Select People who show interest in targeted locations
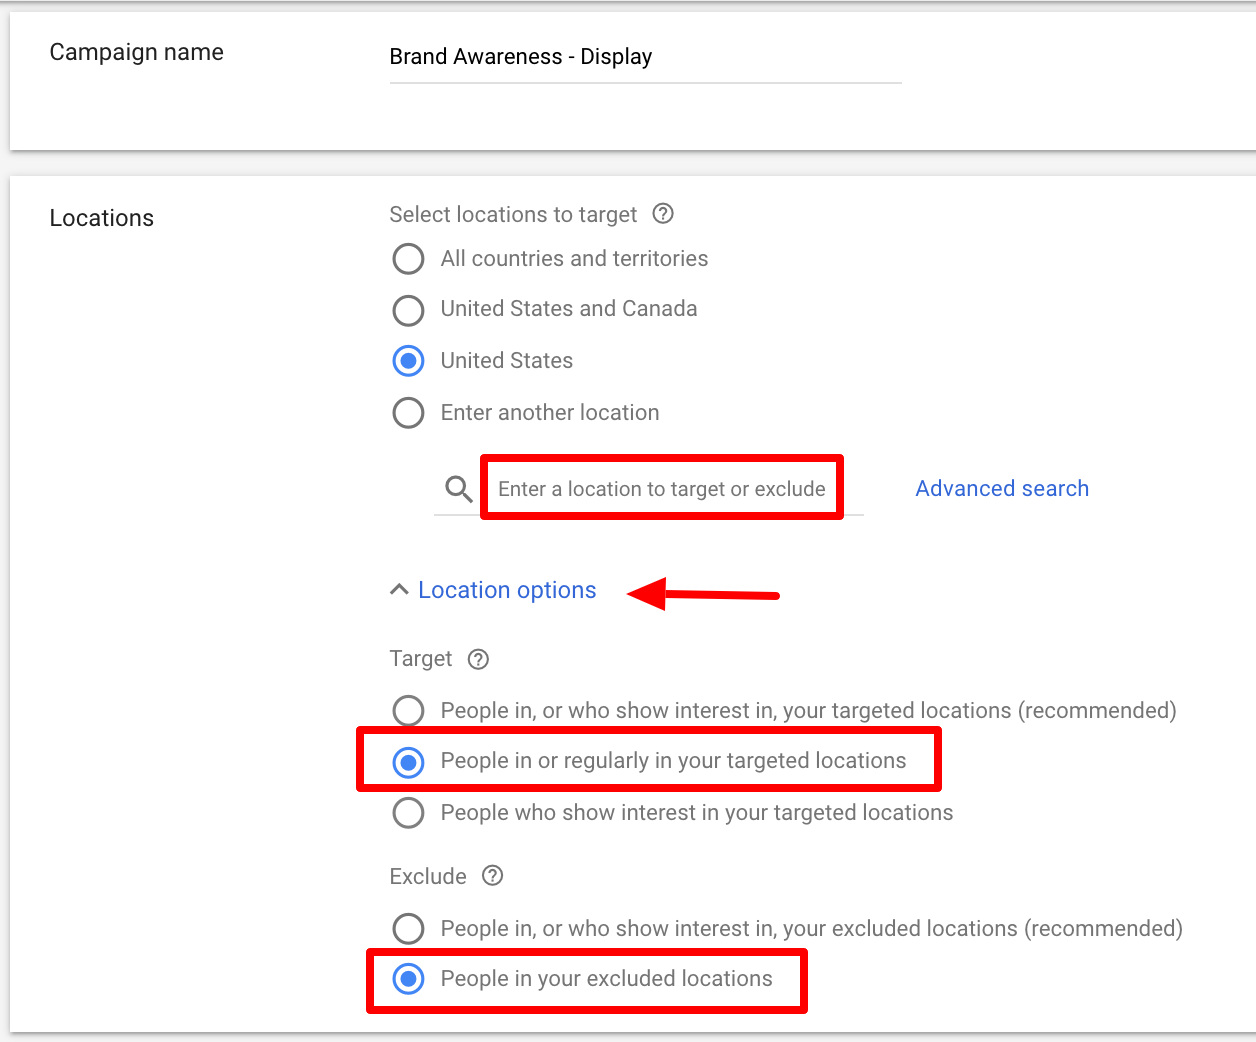The height and width of the screenshot is (1042, 1256). click(x=408, y=813)
